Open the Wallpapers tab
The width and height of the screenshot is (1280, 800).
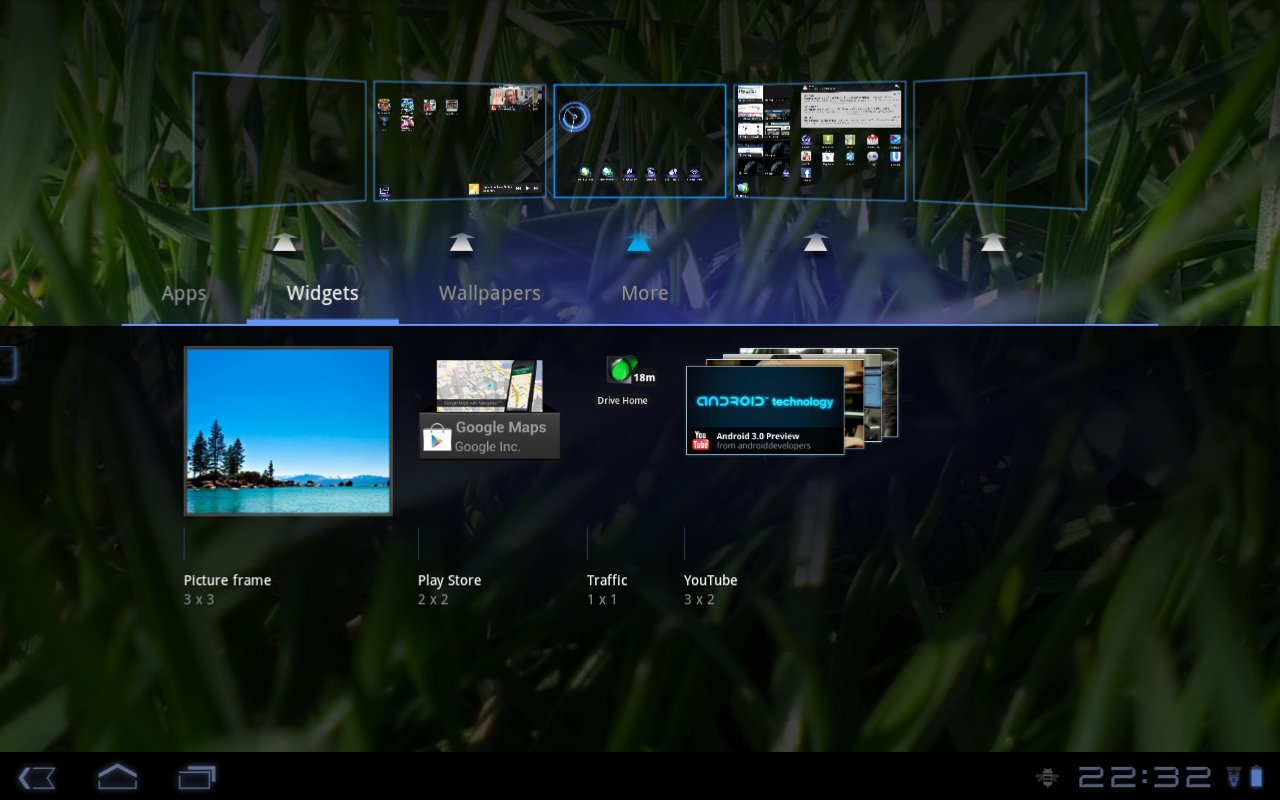(x=489, y=292)
